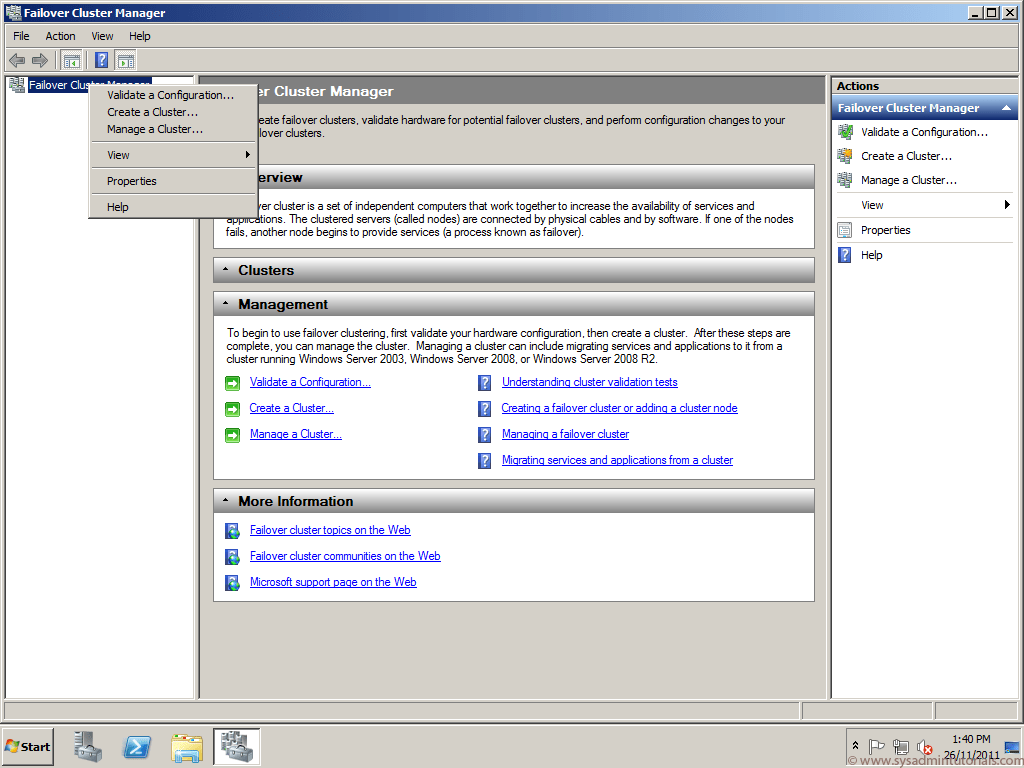Click the Back navigation arrow on the toolbar

point(16,60)
